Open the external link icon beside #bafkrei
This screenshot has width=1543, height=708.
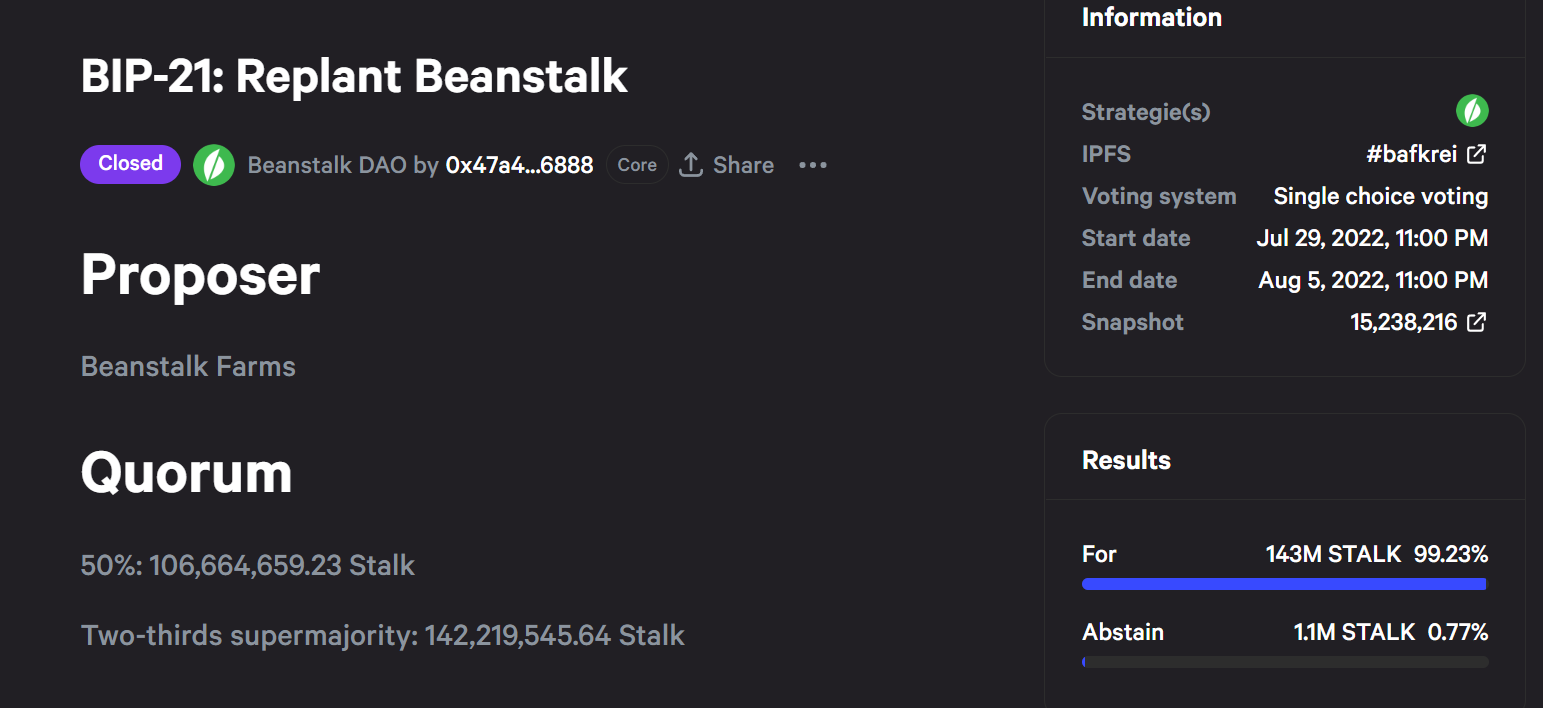1476,154
